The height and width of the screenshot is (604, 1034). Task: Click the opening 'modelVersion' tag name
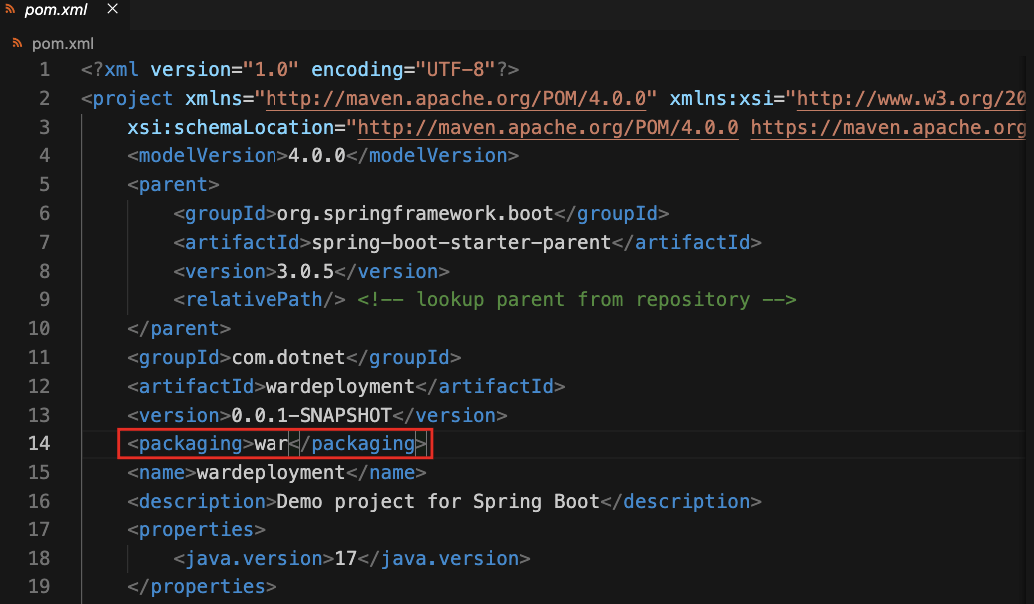click(208, 156)
